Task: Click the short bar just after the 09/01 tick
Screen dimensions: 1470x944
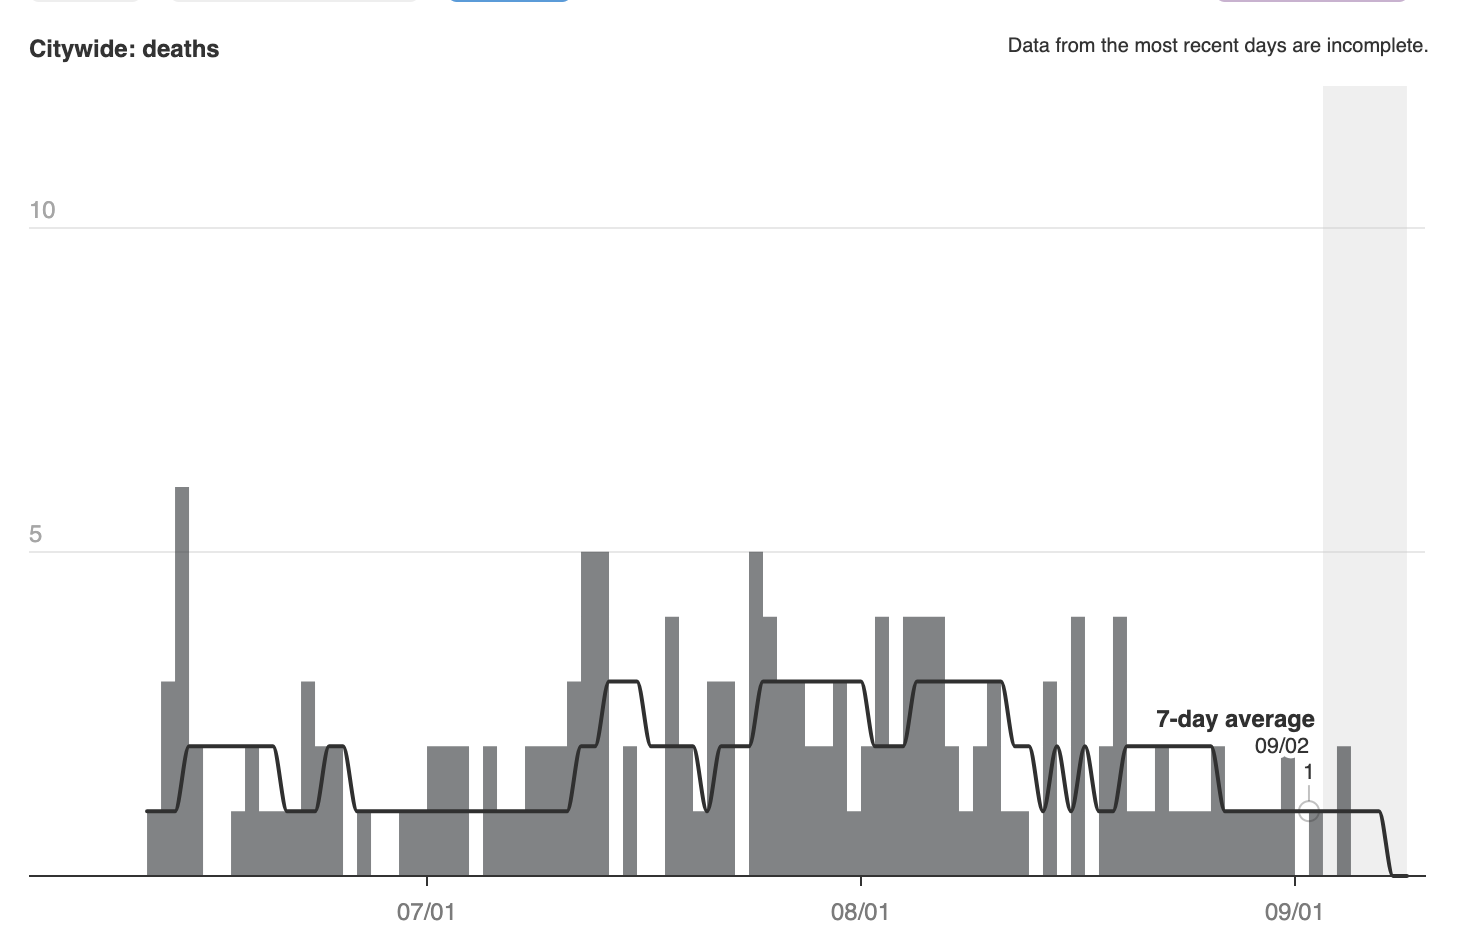Action: (1316, 843)
